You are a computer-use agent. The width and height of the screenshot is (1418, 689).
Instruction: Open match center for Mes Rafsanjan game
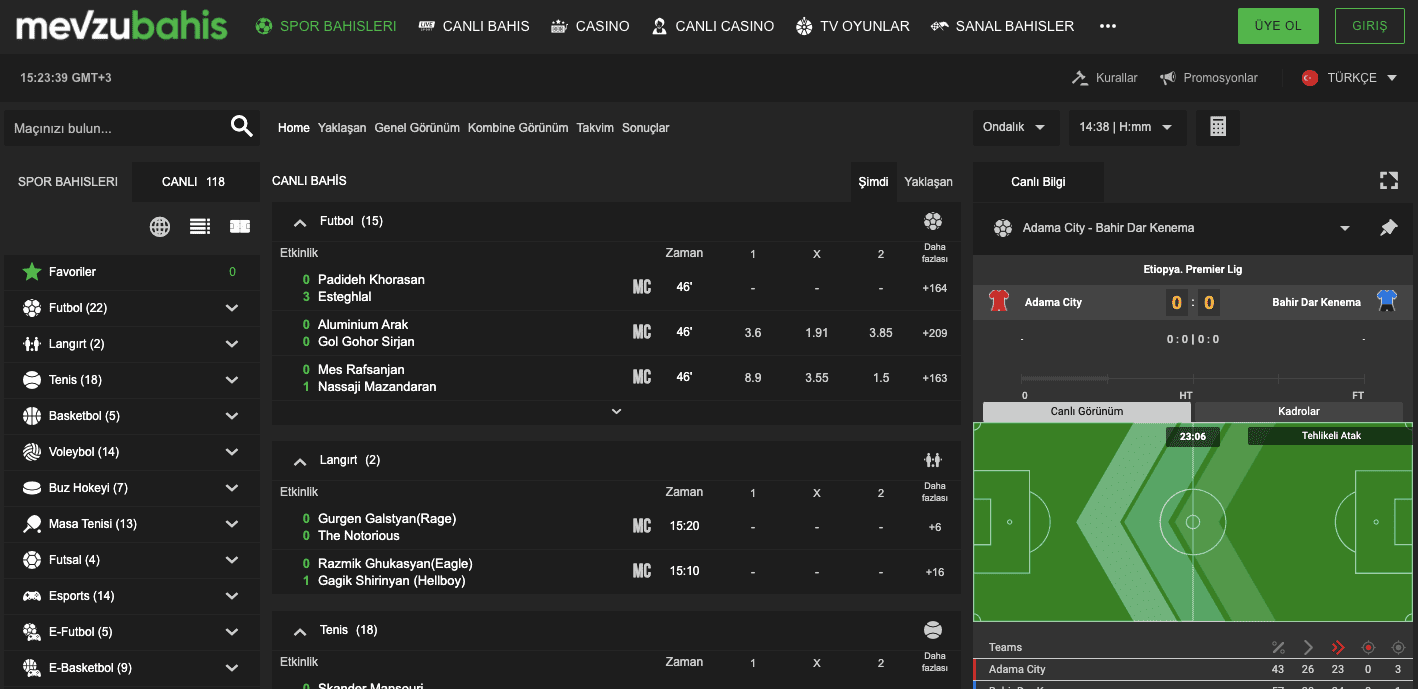642,378
